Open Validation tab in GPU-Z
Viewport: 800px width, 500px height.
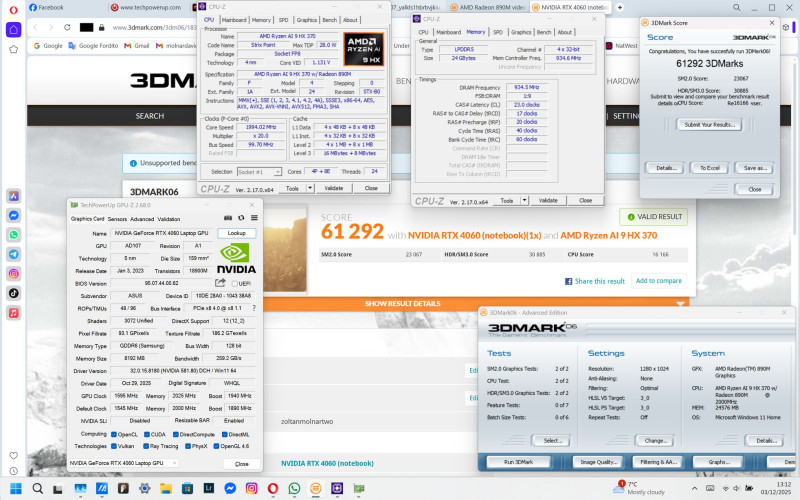[x=169, y=219]
